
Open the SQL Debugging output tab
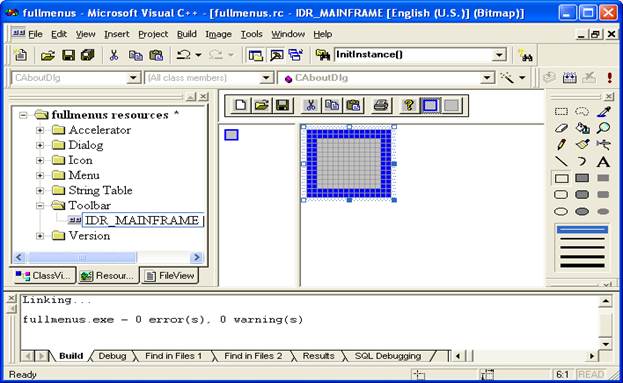point(388,356)
